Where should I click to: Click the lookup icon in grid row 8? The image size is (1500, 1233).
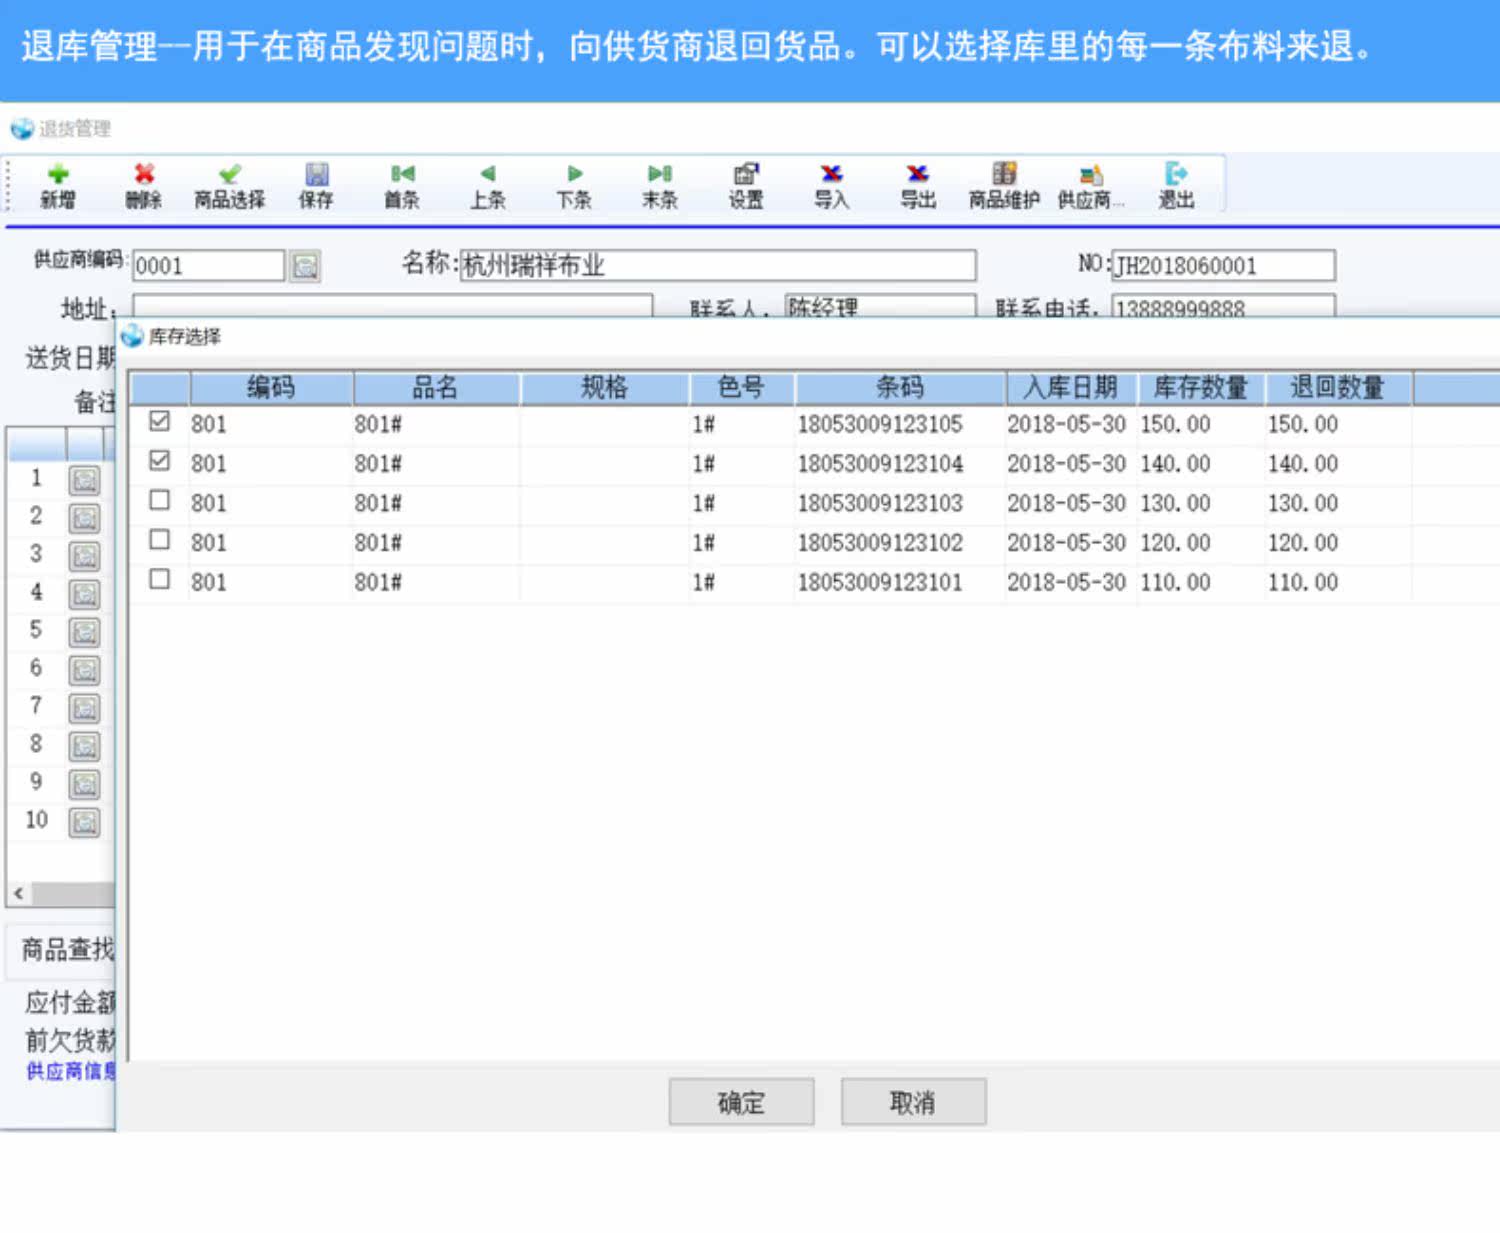click(x=85, y=746)
